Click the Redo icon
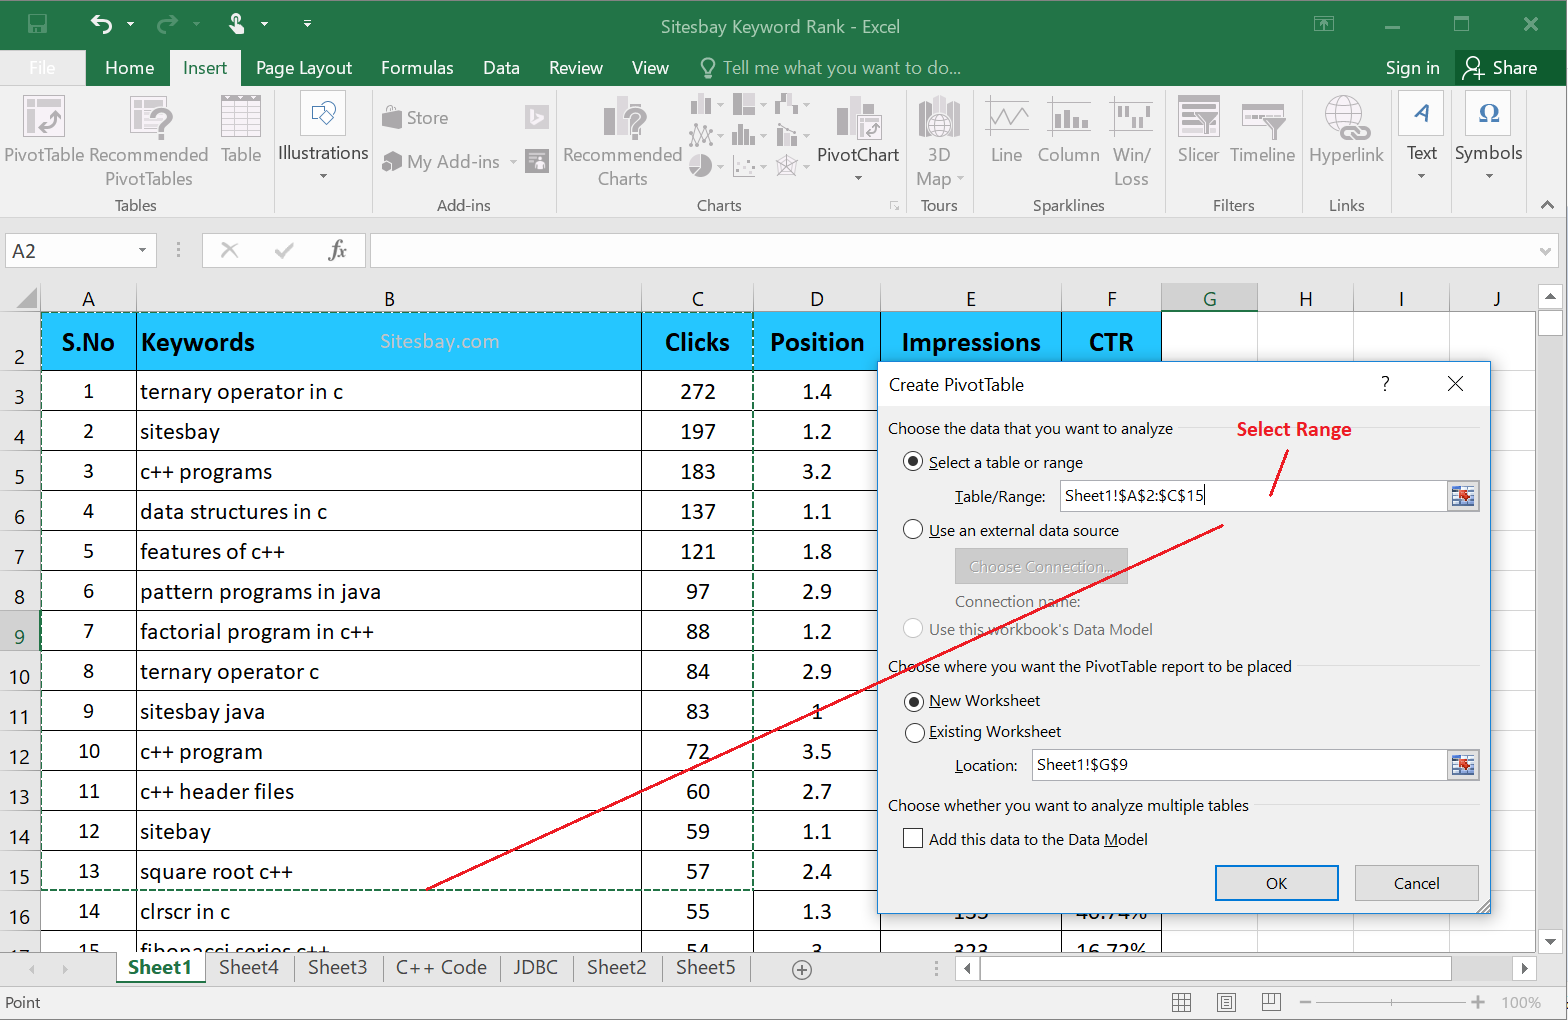Screen dimensions: 1568x1020 click(x=168, y=23)
